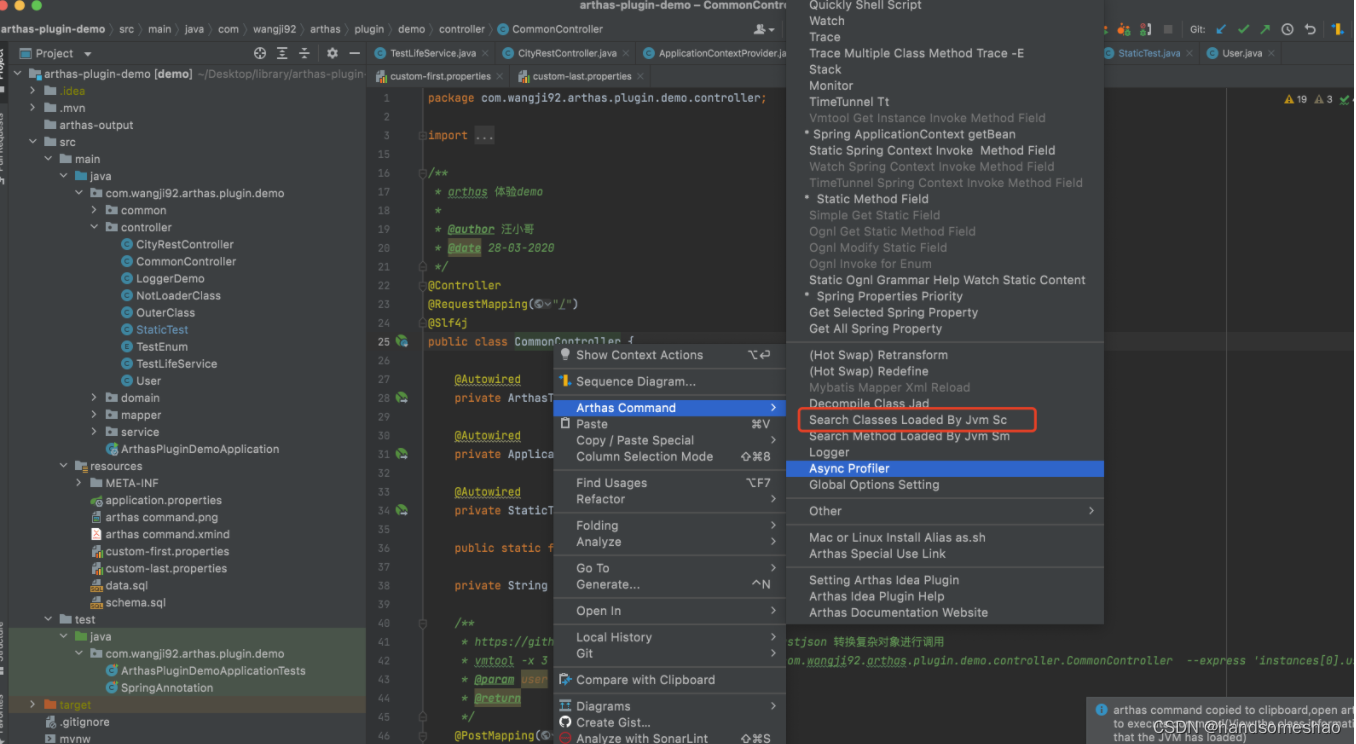
Task: Expand the domain package
Action: click(x=94, y=398)
